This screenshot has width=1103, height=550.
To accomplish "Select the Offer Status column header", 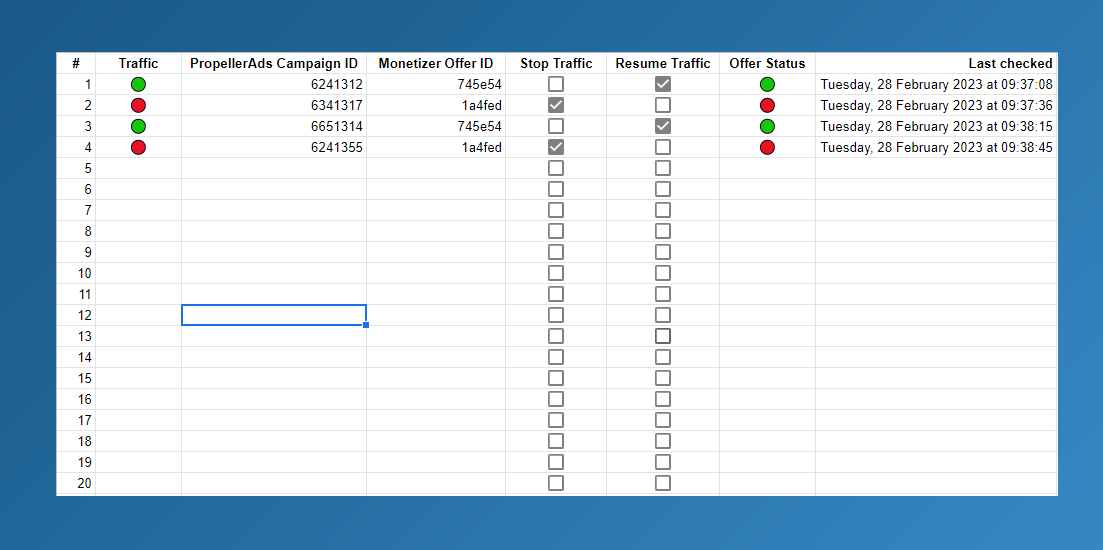I will tap(767, 63).
